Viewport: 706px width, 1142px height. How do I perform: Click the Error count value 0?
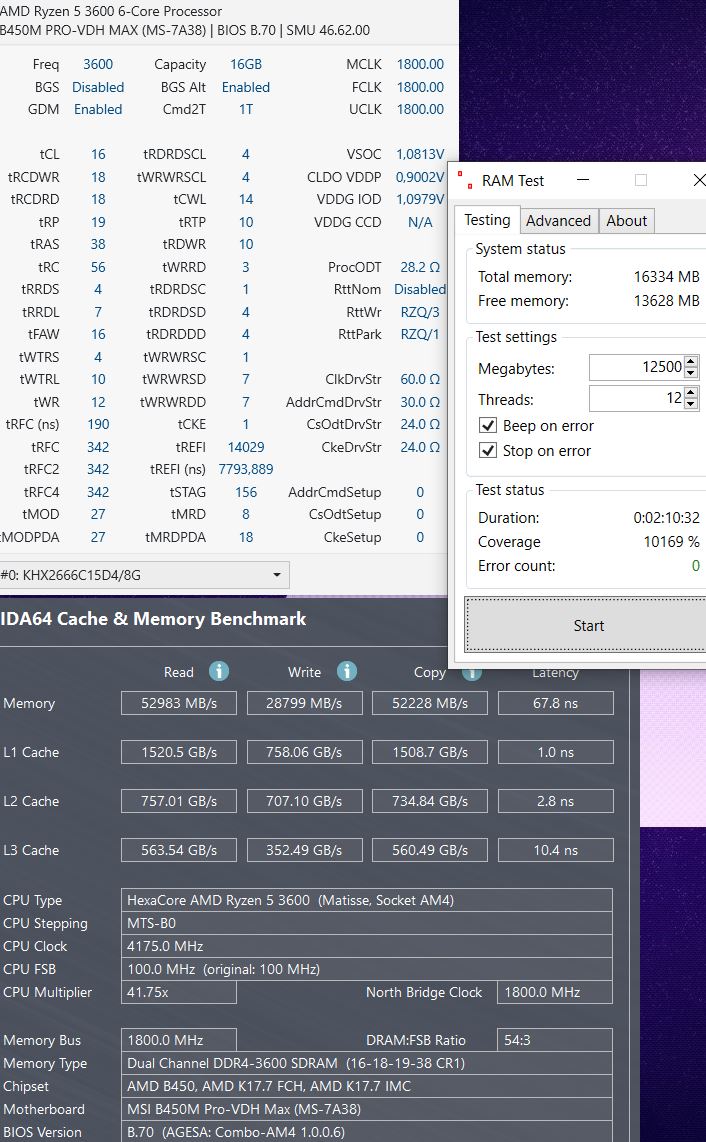pos(696,566)
